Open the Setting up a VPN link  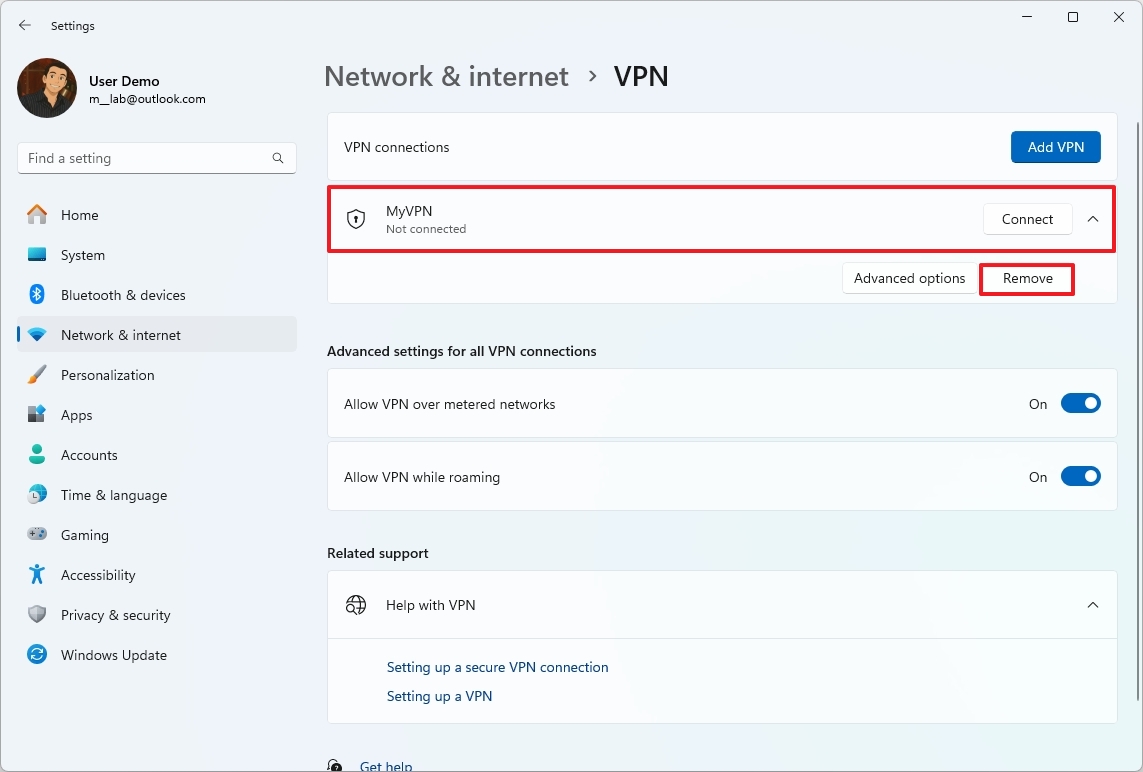point(439,695)
